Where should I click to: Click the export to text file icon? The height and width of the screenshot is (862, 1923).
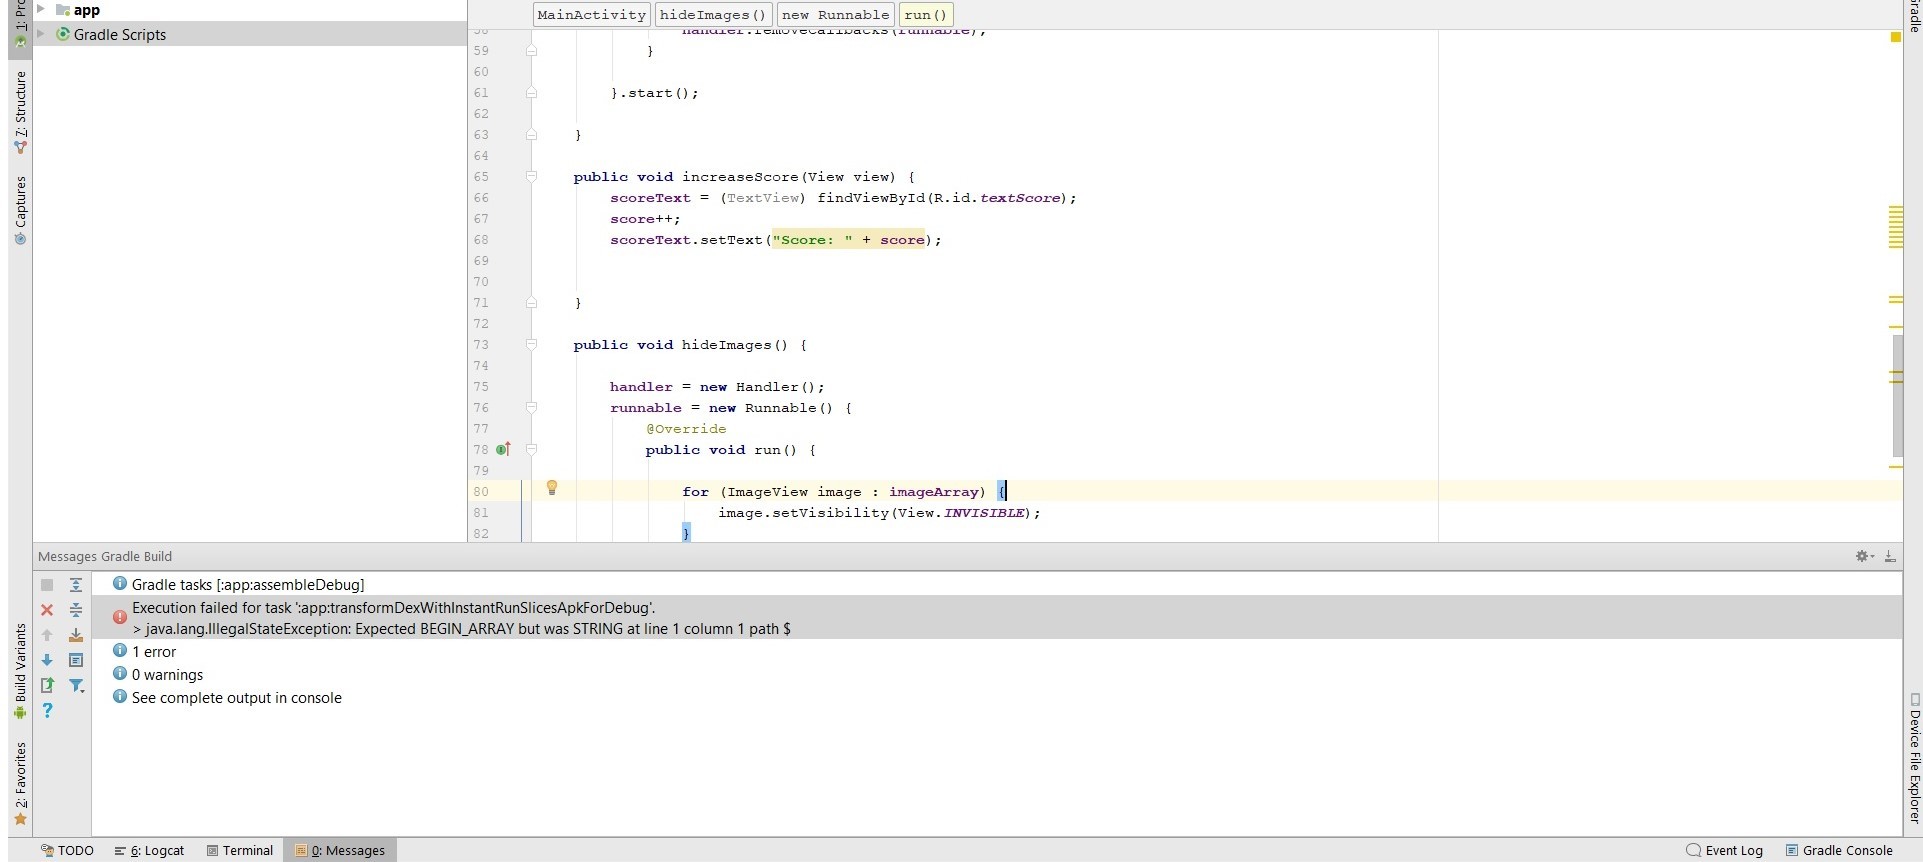coord(47,685)
